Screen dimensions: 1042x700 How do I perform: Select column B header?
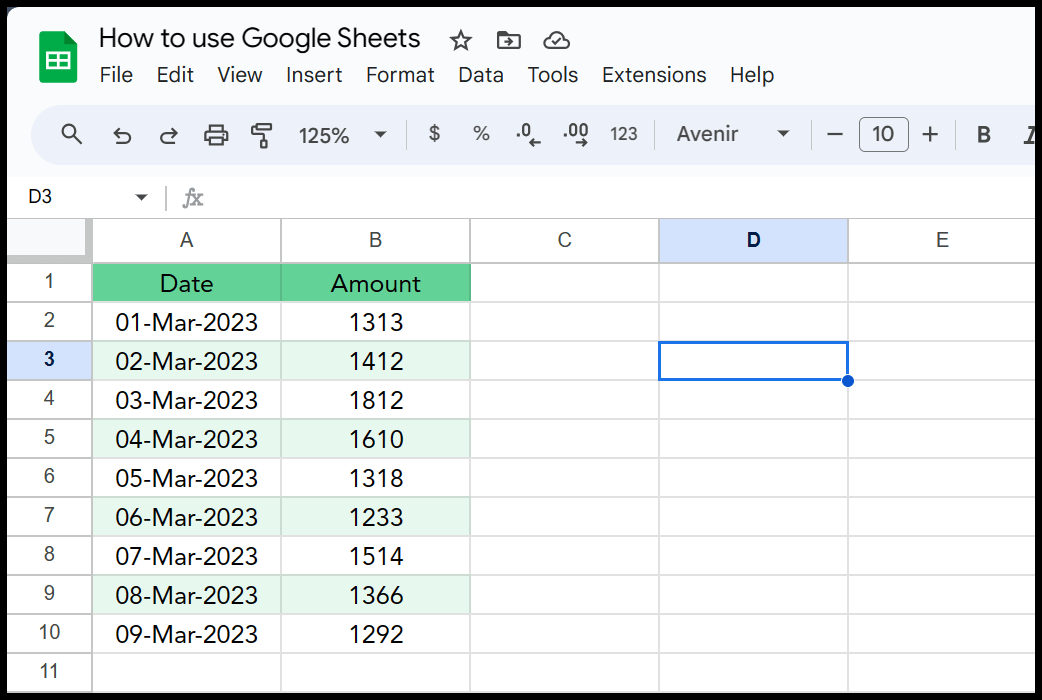tap(375, 240)
